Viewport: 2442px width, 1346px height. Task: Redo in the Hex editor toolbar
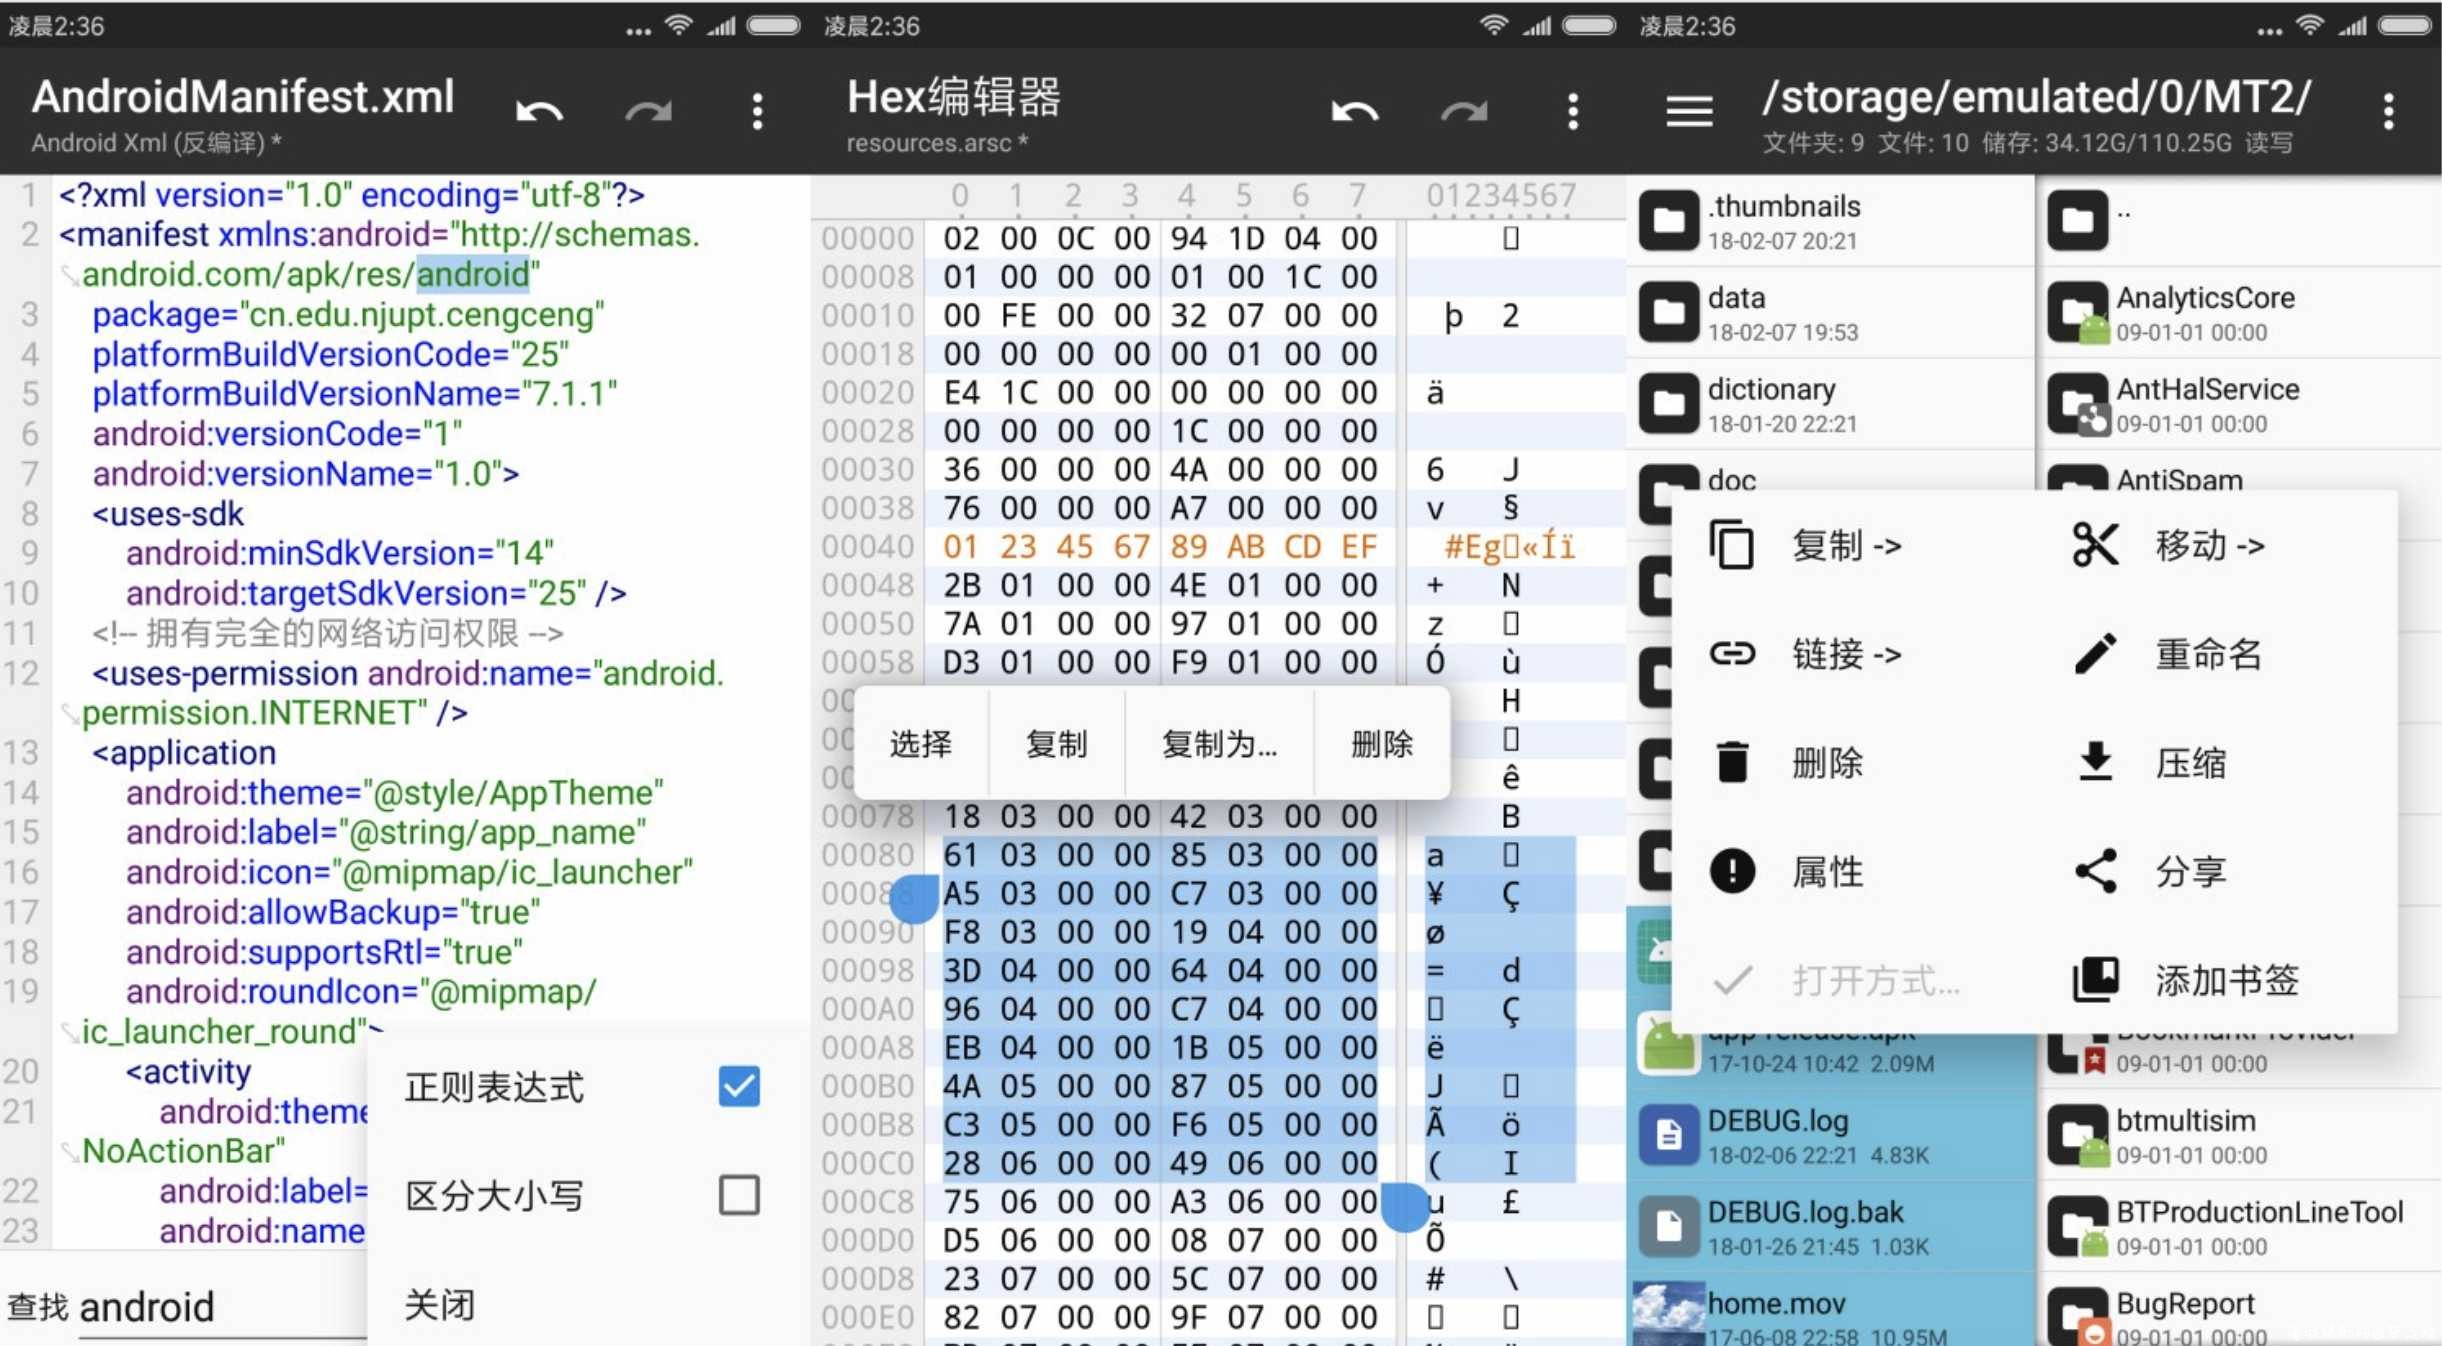[1464, 110]
